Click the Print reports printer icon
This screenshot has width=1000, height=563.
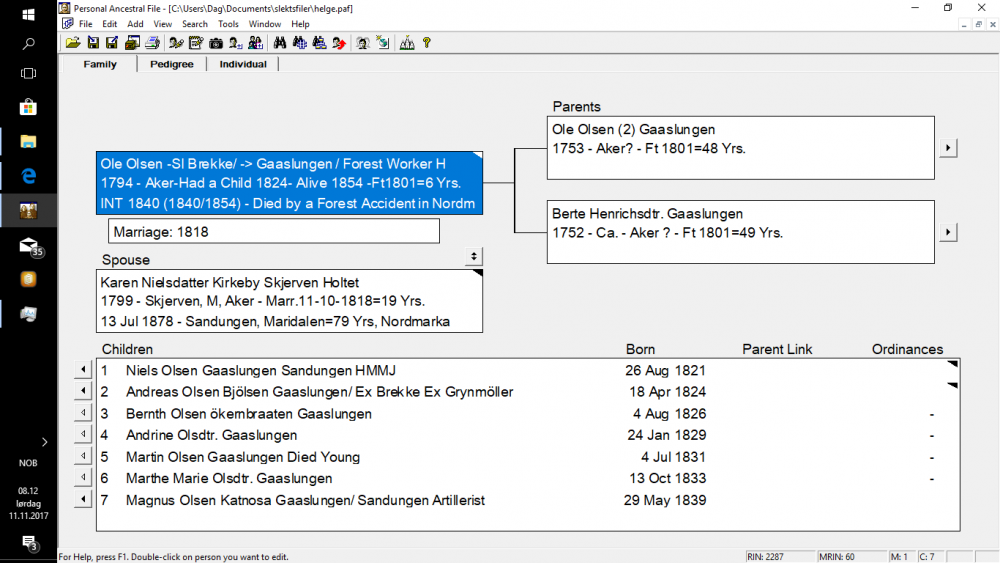click(x=152, y=43)
